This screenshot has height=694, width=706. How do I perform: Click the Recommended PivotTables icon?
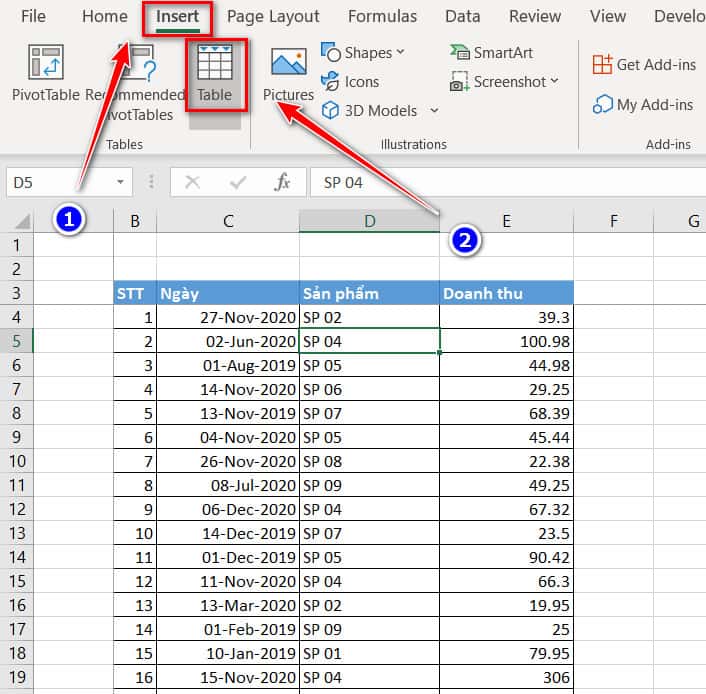(x=138, y=68)
